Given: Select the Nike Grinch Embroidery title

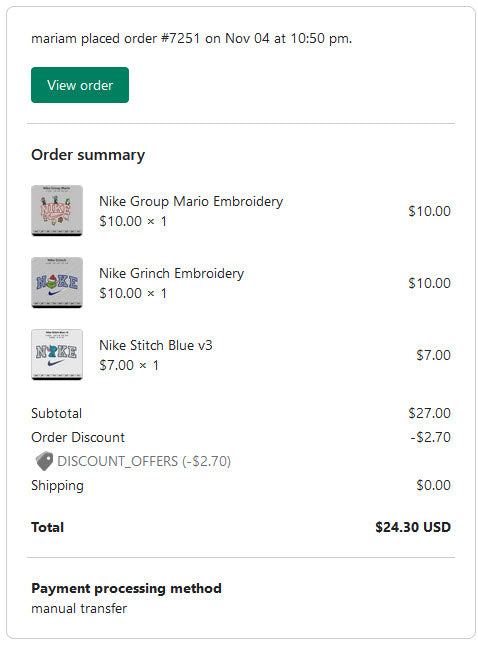Looking at the screenshot, I should pos(171,273).
